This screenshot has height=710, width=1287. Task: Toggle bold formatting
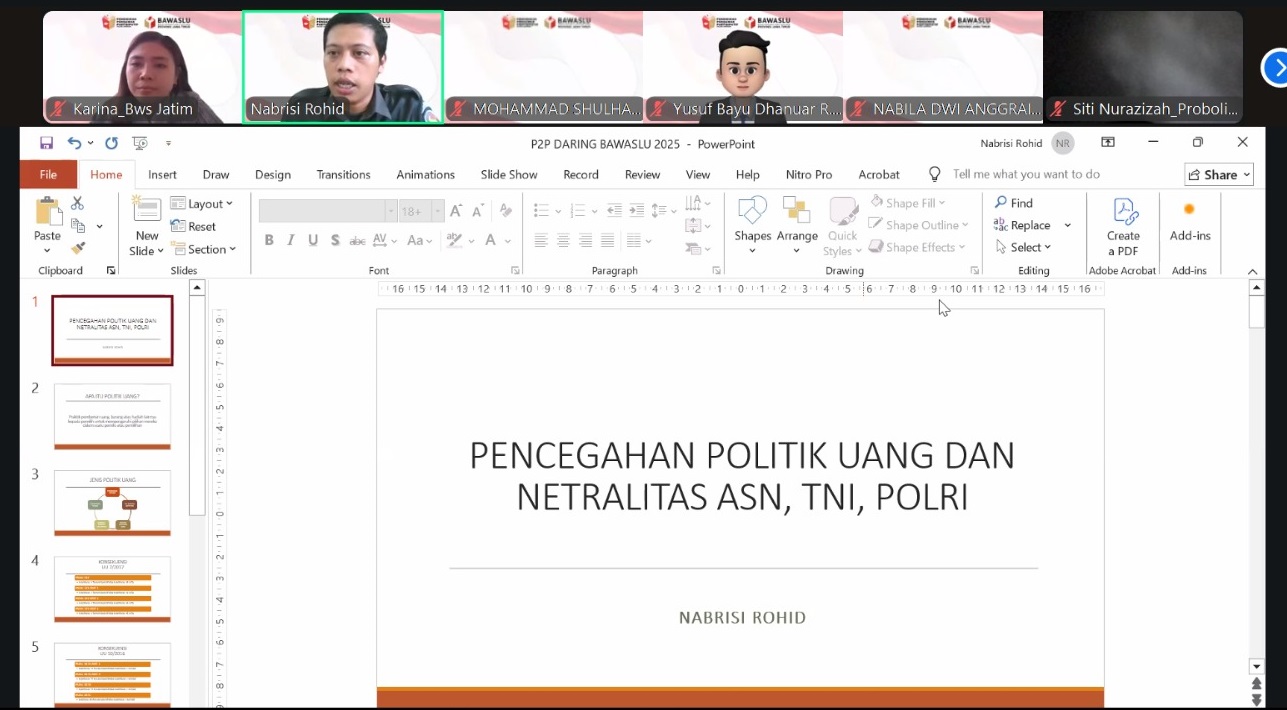tap(268, 240)
